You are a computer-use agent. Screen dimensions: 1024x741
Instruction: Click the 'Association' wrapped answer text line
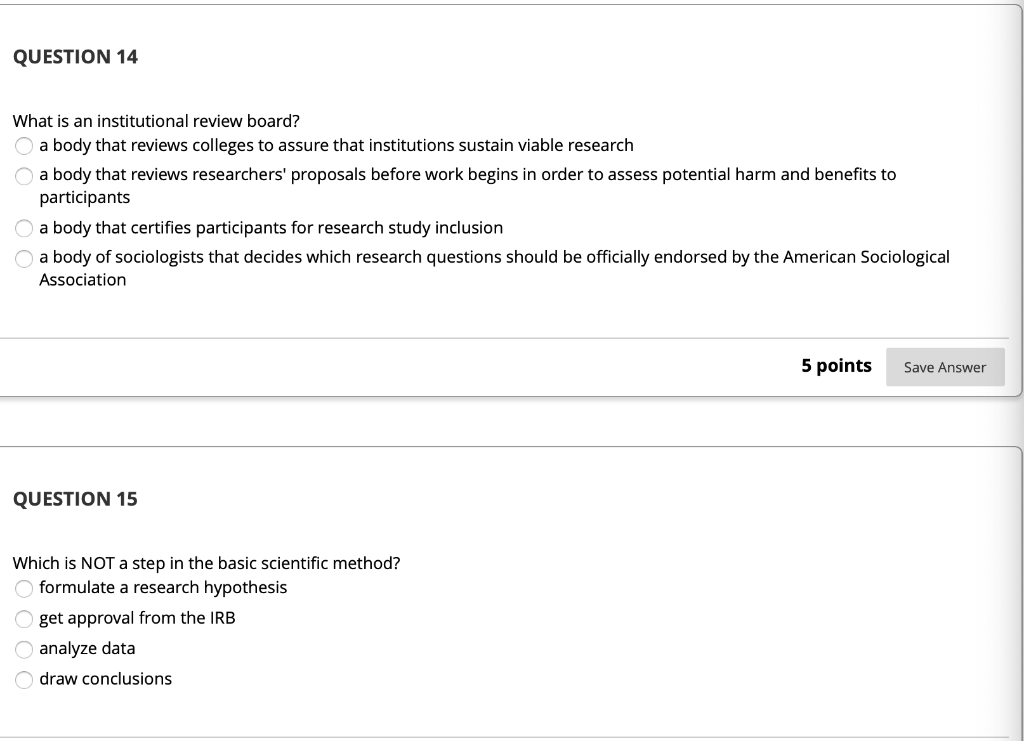(82, 280)
